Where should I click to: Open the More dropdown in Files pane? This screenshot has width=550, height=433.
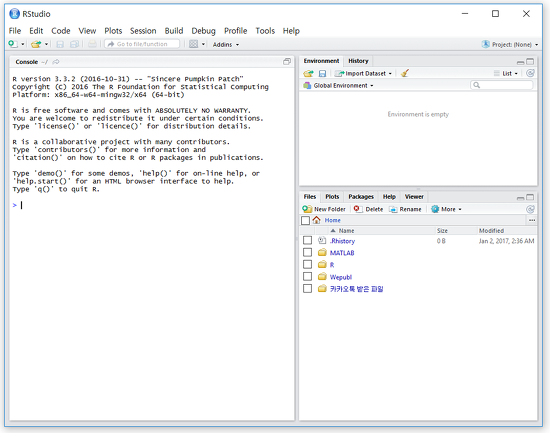(446, 209)
